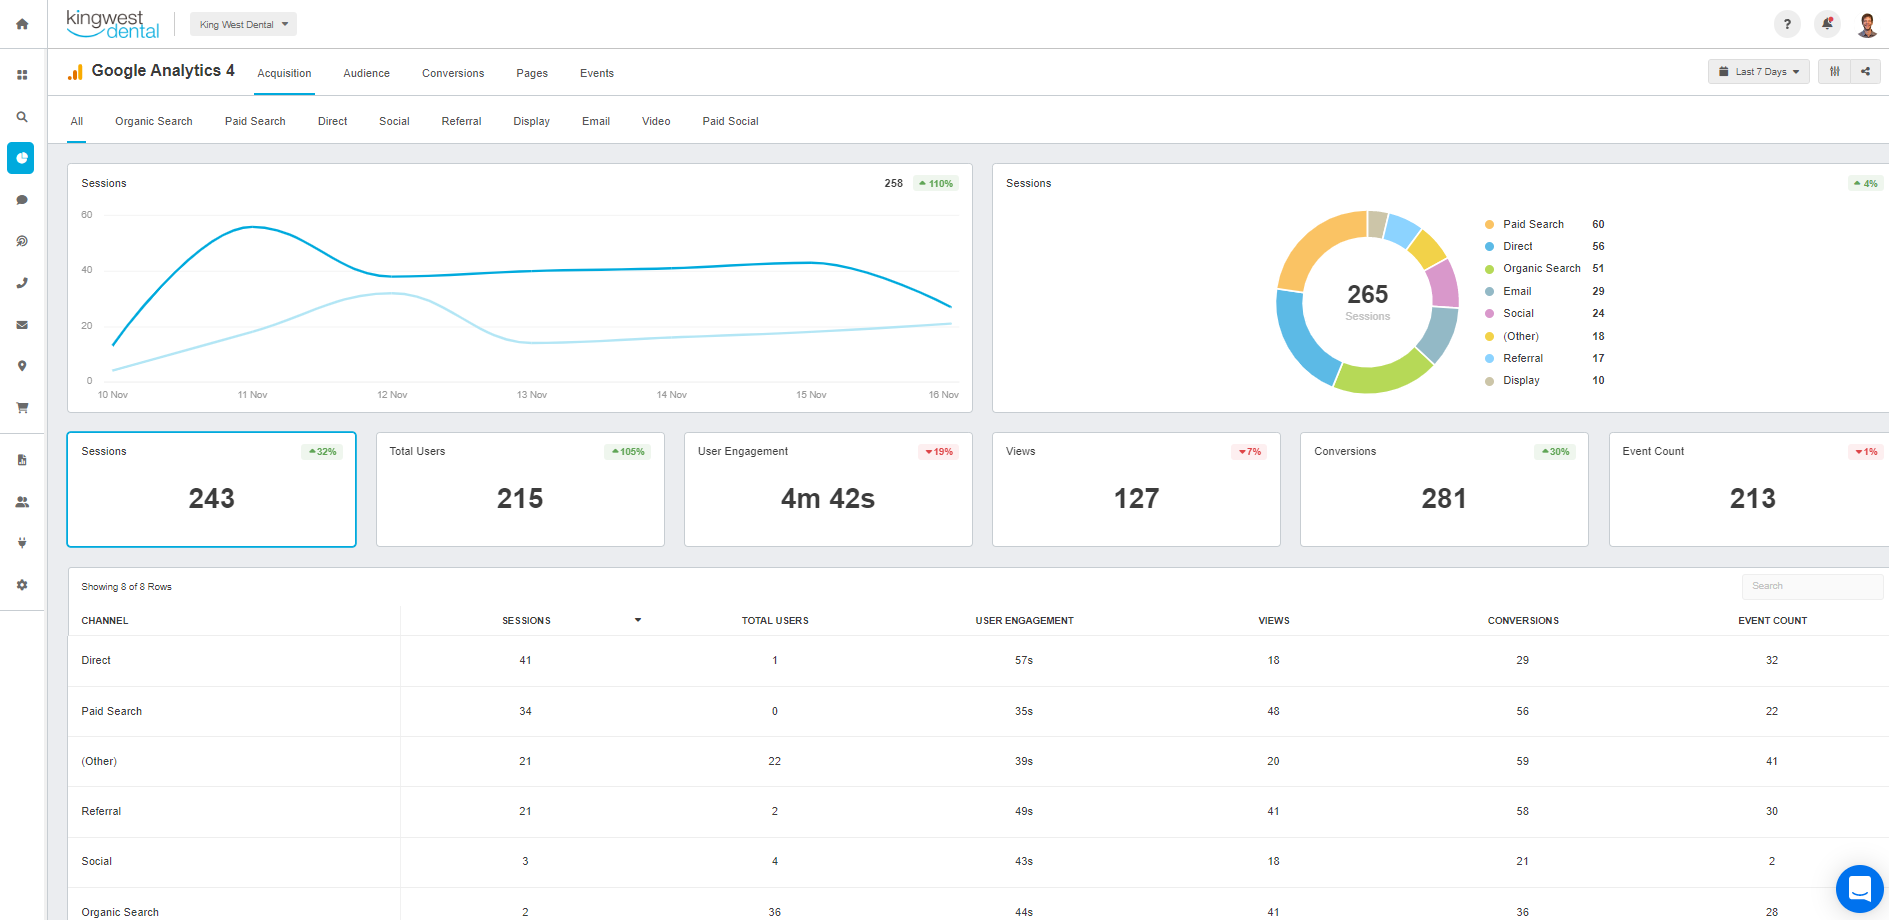
Task: Open the phone calls sidebar icon
Action: click(x=21, y=283)
